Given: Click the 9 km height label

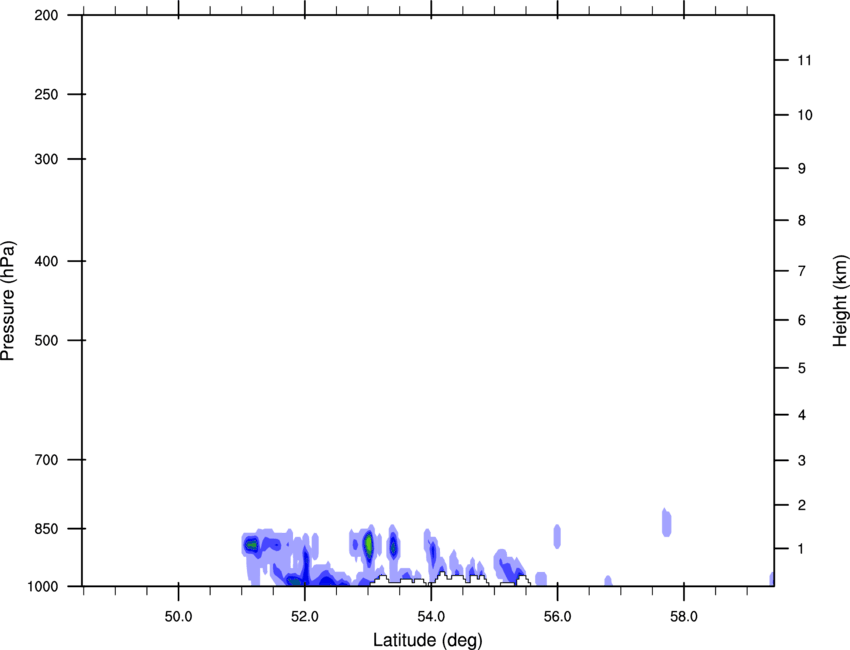Looking at the screenshot, I should pos(802,169).
